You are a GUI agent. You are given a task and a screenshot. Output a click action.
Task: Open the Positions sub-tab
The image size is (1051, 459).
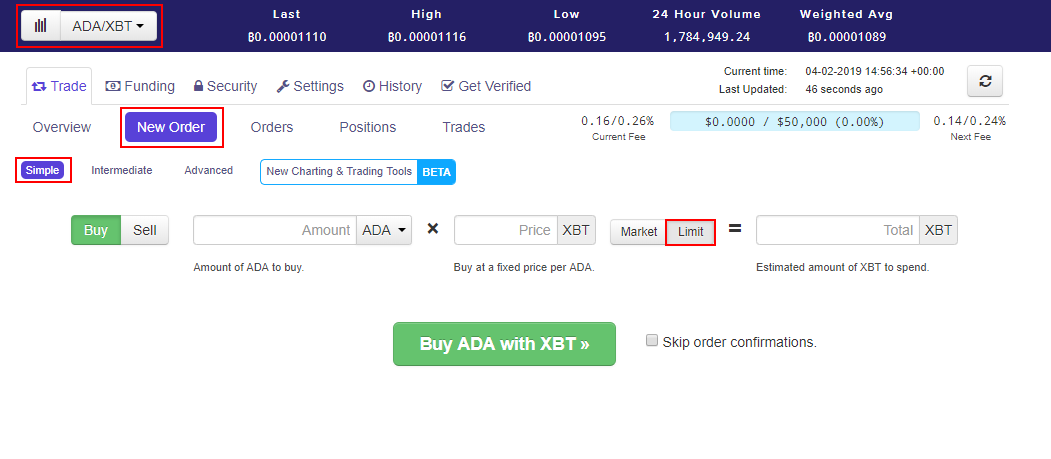tap(367, 127)
